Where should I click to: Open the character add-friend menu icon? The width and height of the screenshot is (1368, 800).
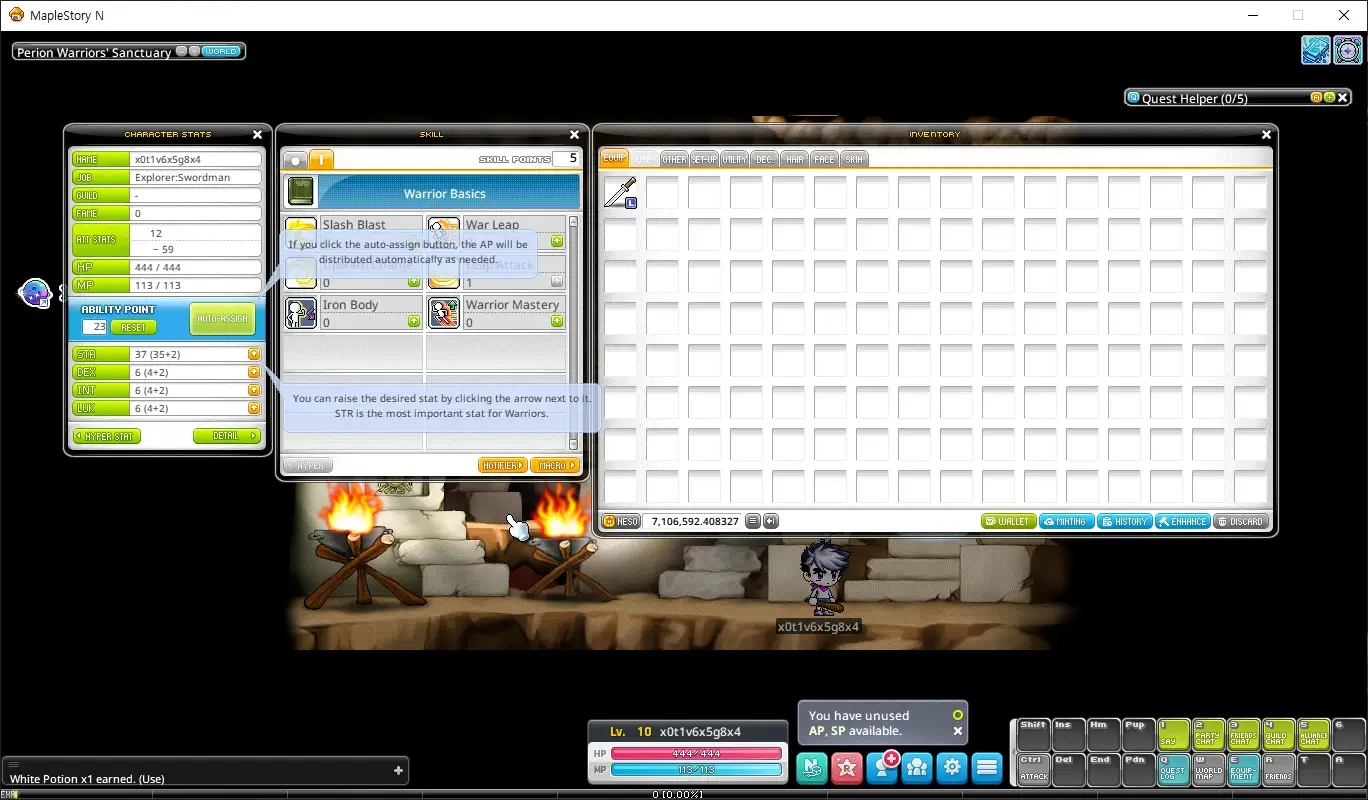tap(882, 767)
